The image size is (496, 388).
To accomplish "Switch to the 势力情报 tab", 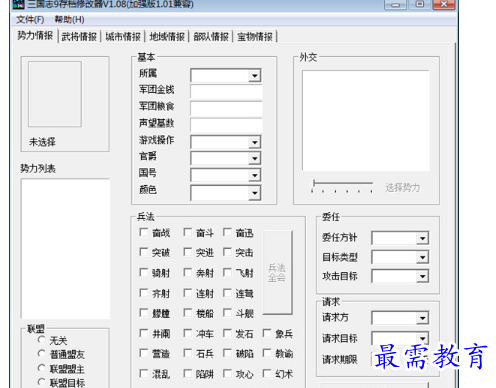I will [x=35, y=35].
